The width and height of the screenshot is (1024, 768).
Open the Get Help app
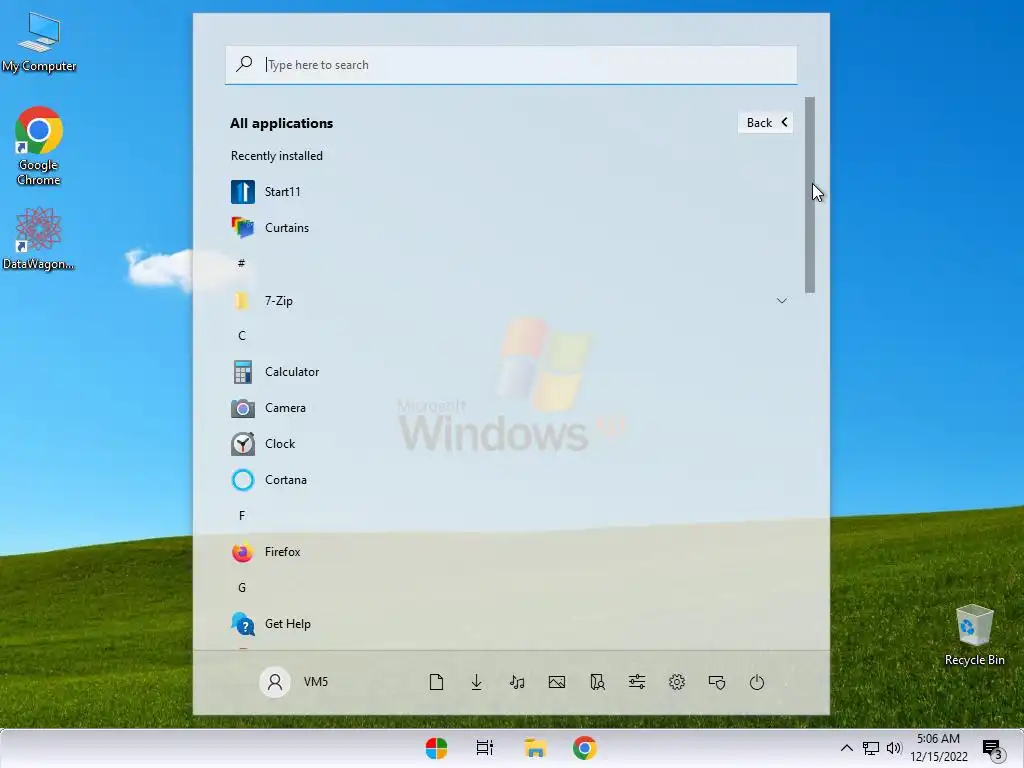[509, 624]
